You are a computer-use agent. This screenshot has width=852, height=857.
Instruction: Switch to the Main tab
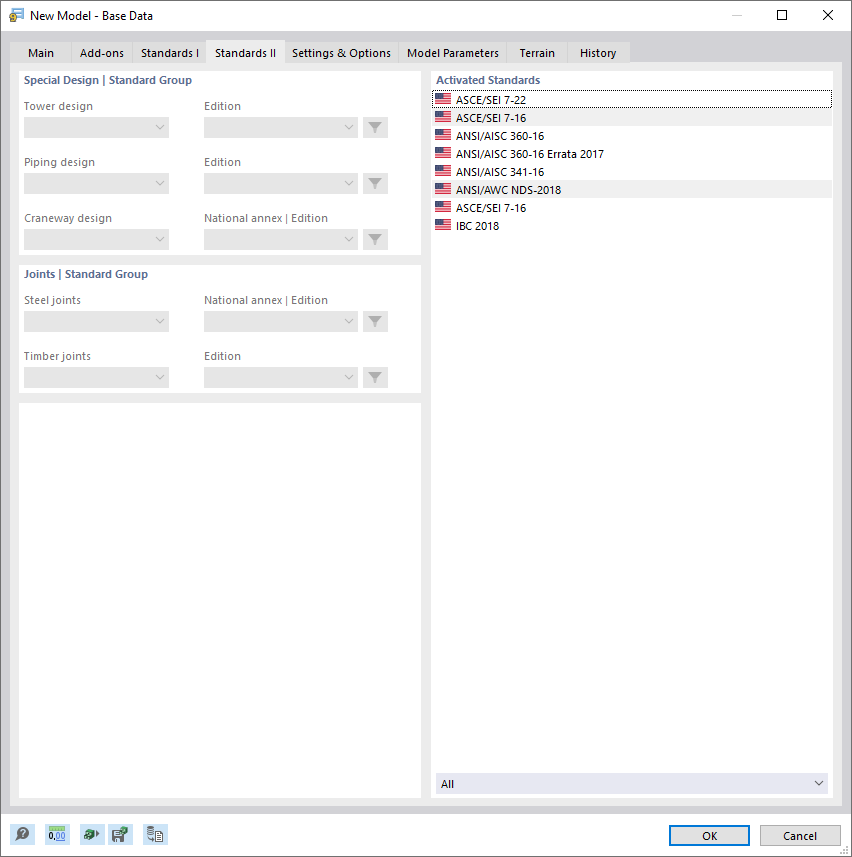(x=41, y=53)
